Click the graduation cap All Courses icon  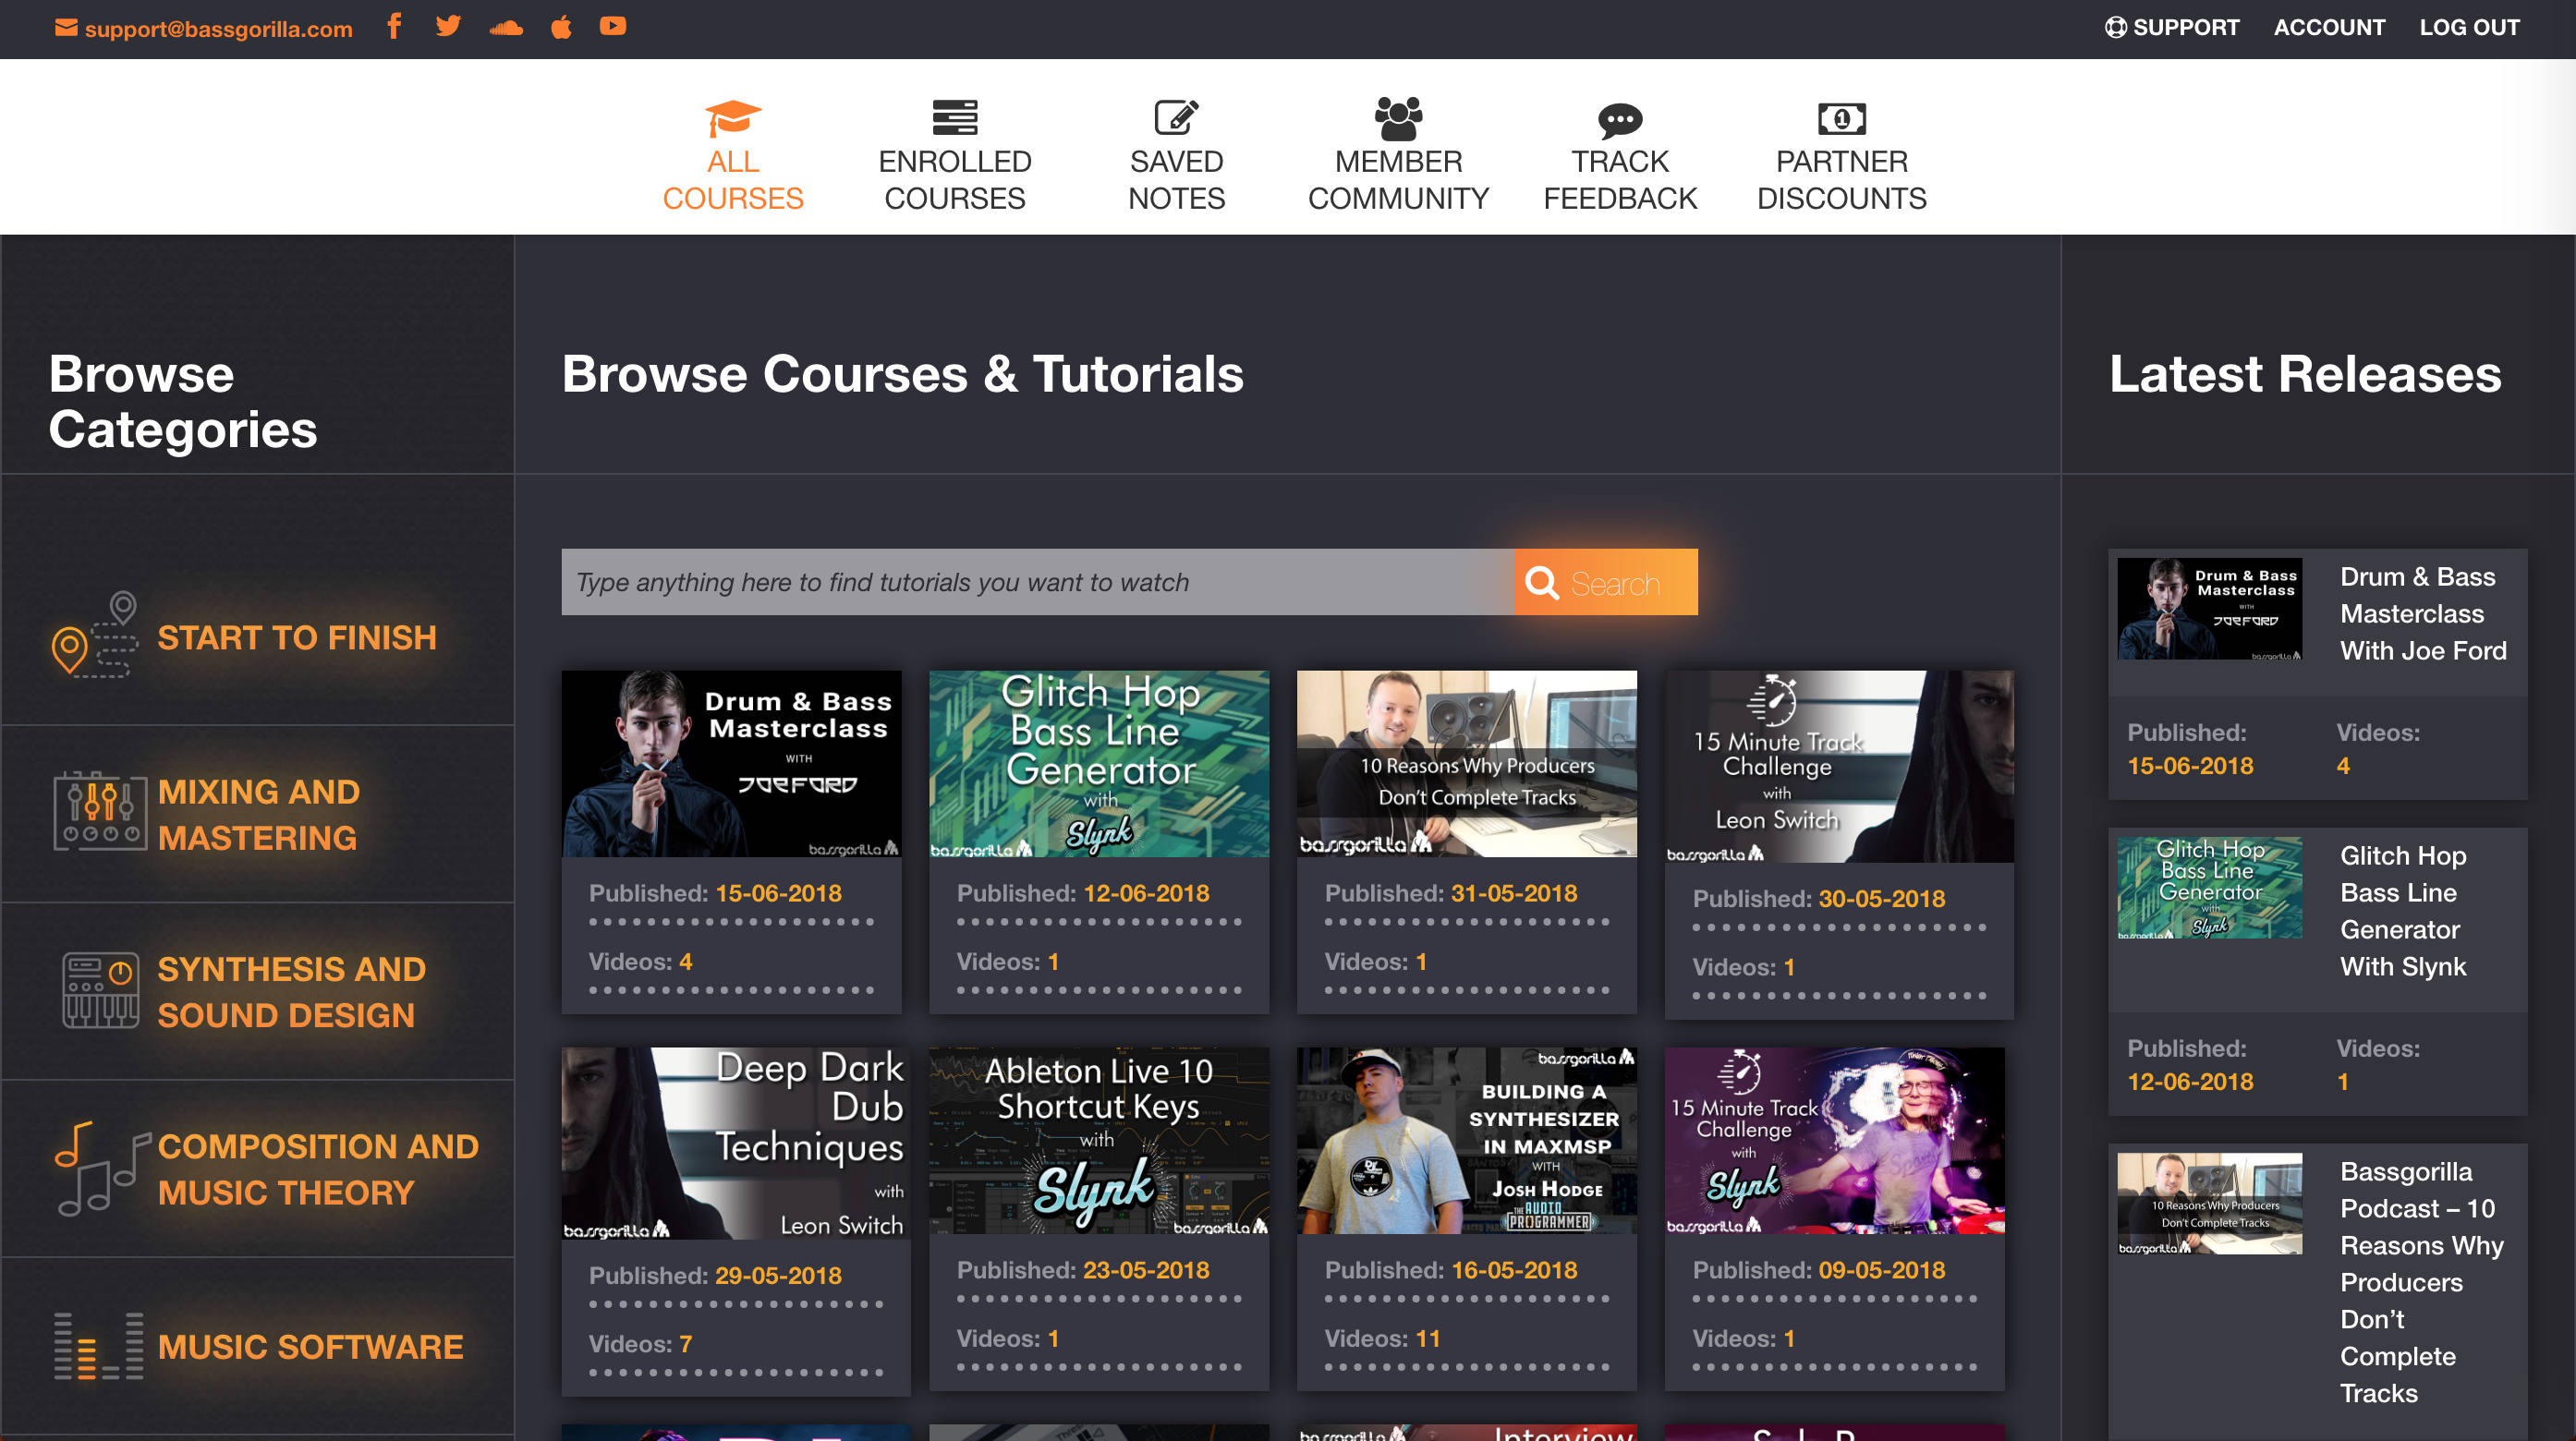(x=733, y=118)
